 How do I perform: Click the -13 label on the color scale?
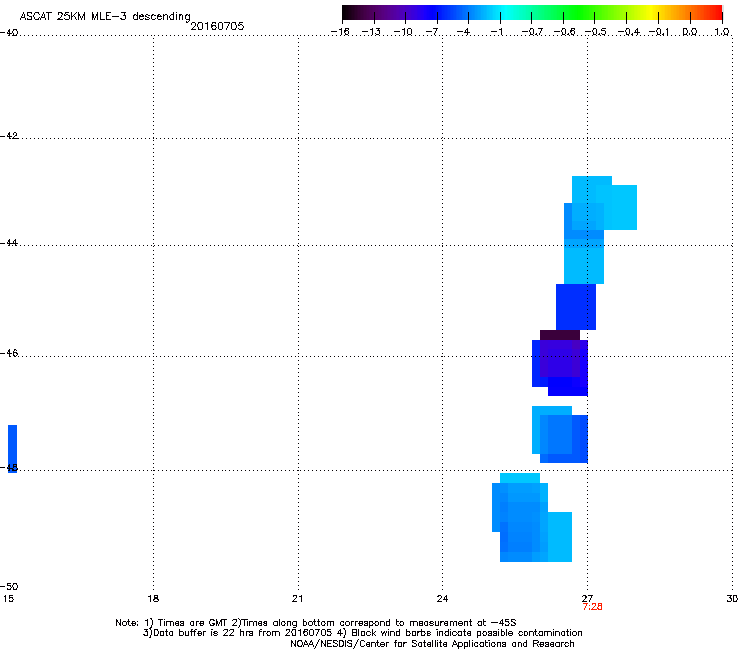(x=371, y=32)
